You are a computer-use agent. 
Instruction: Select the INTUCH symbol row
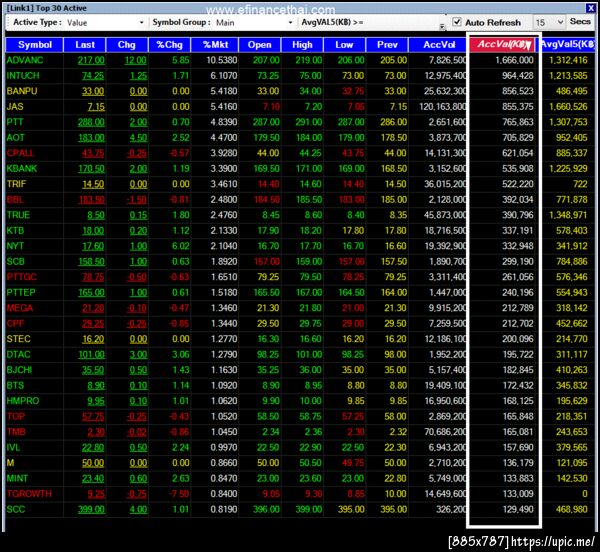(x=300, y=76)
